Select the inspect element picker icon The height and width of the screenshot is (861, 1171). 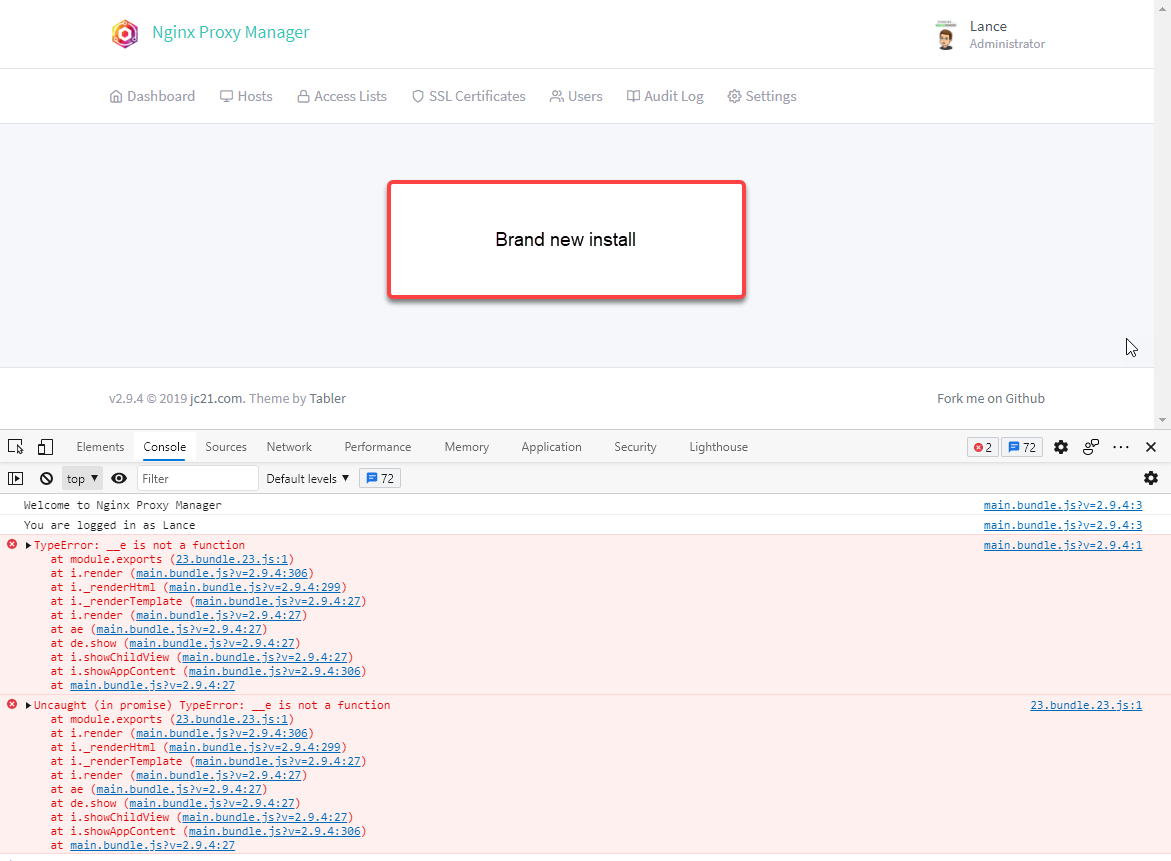(16, 447)
